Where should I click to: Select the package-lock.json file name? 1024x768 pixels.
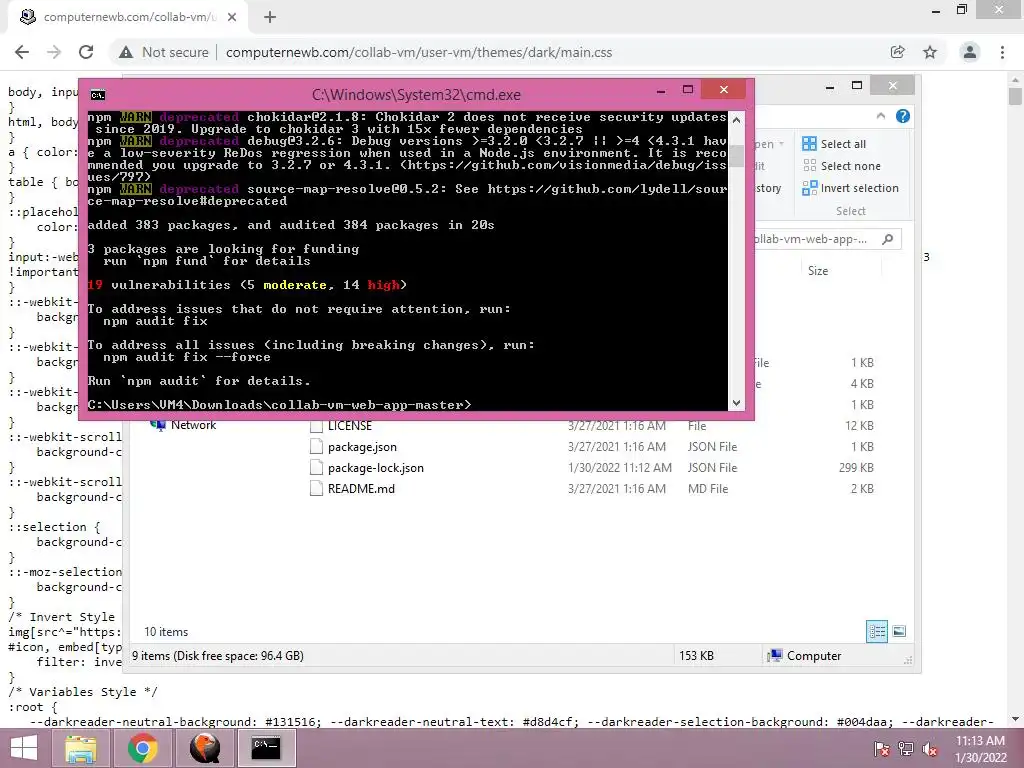pyautogui.click(x=376, y=468)
